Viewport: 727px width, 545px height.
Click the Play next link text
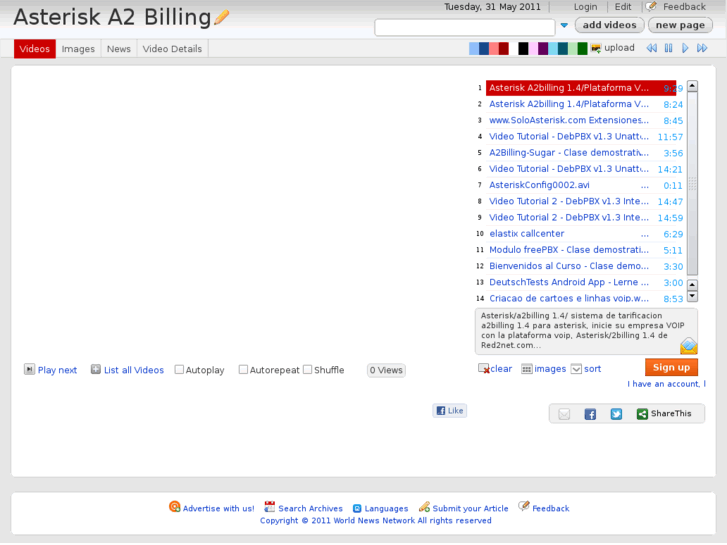[x=57, y=370]
